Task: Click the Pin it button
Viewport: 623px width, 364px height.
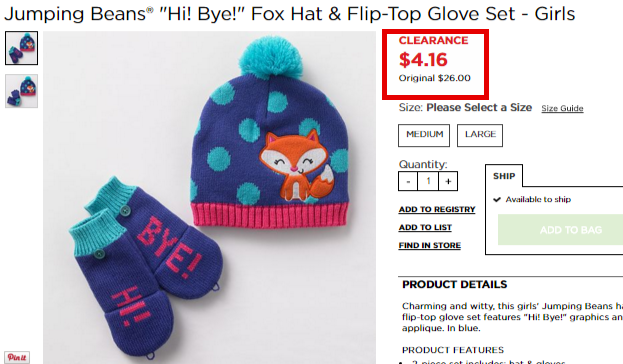Action: click(x=17, y=357)
